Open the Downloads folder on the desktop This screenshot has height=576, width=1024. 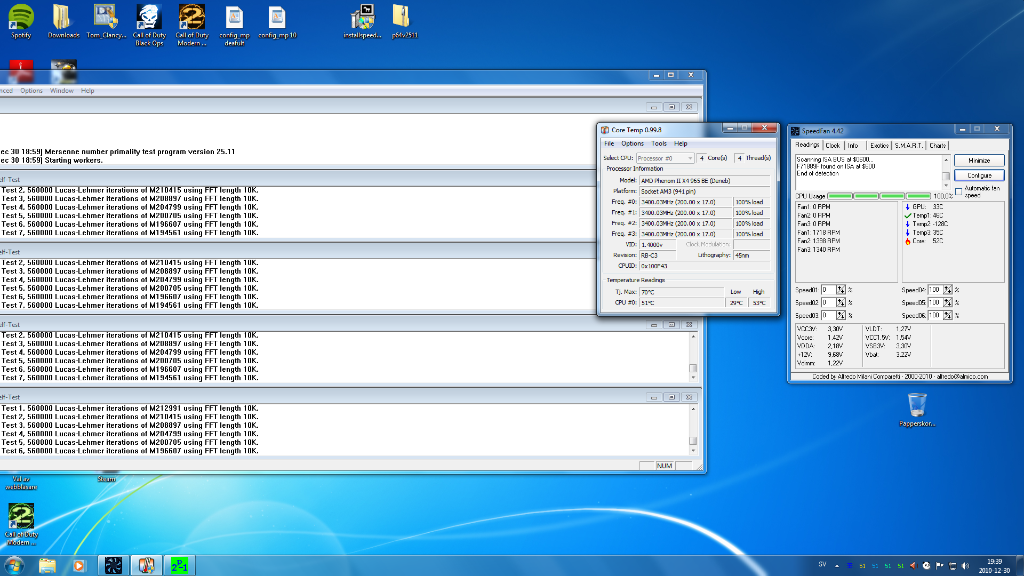tap(62, 18)
